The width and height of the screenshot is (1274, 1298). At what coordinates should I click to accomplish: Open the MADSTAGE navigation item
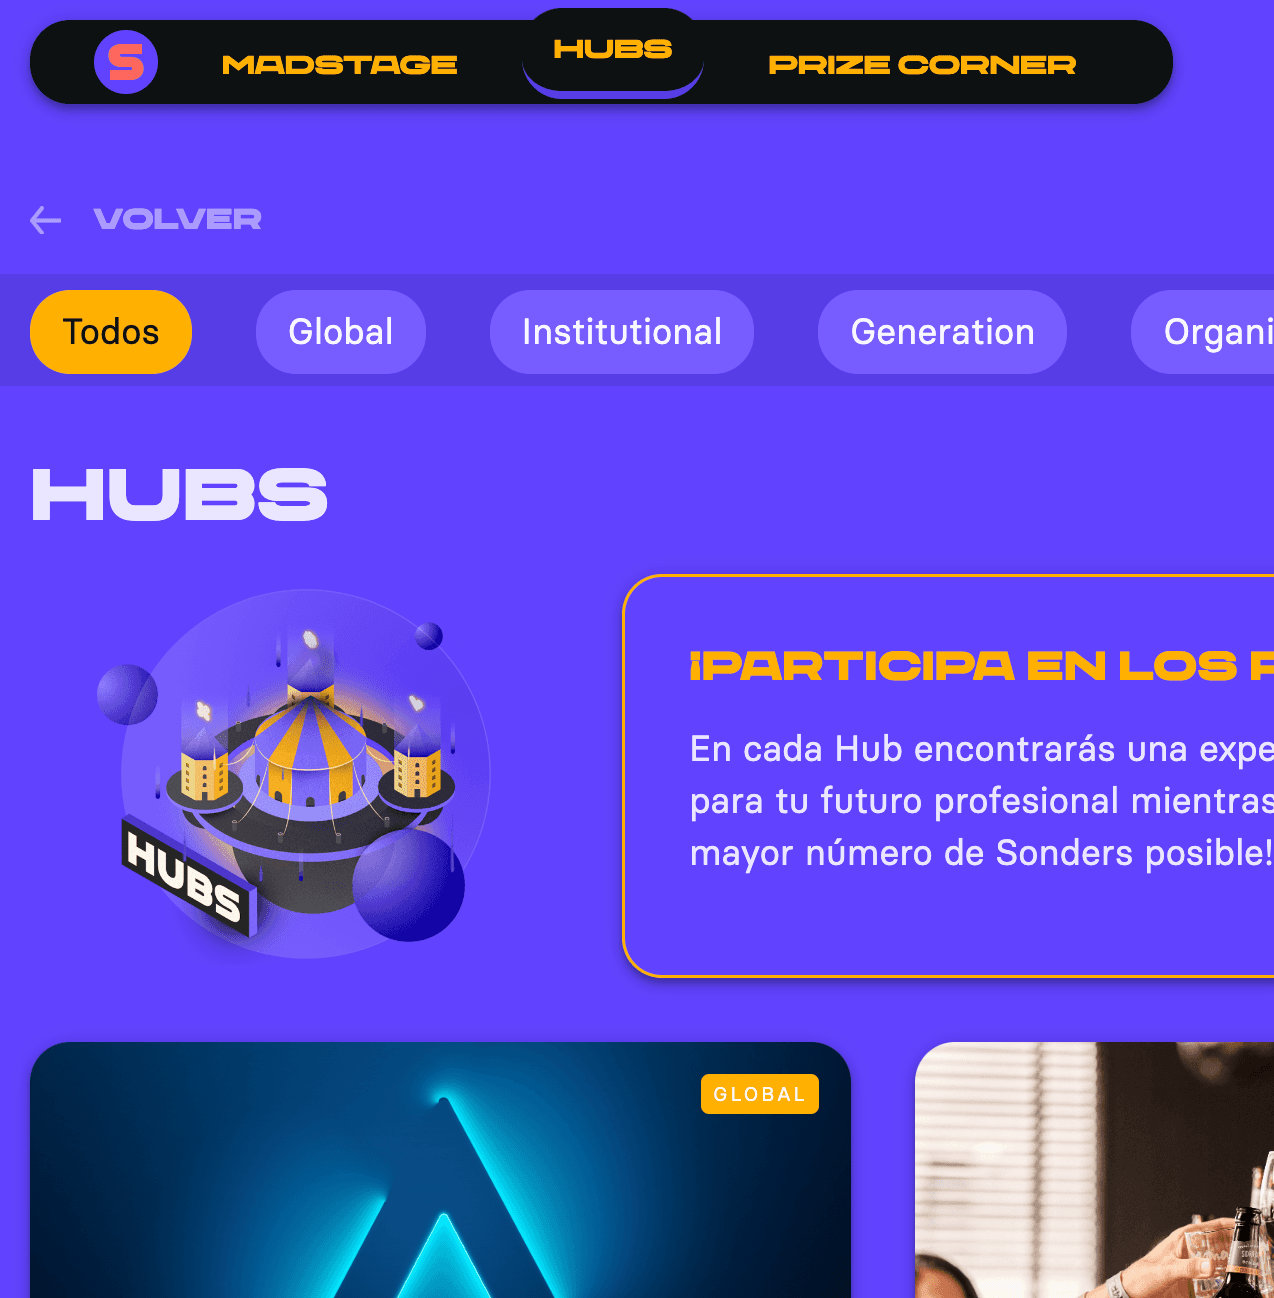click(339, 65)
